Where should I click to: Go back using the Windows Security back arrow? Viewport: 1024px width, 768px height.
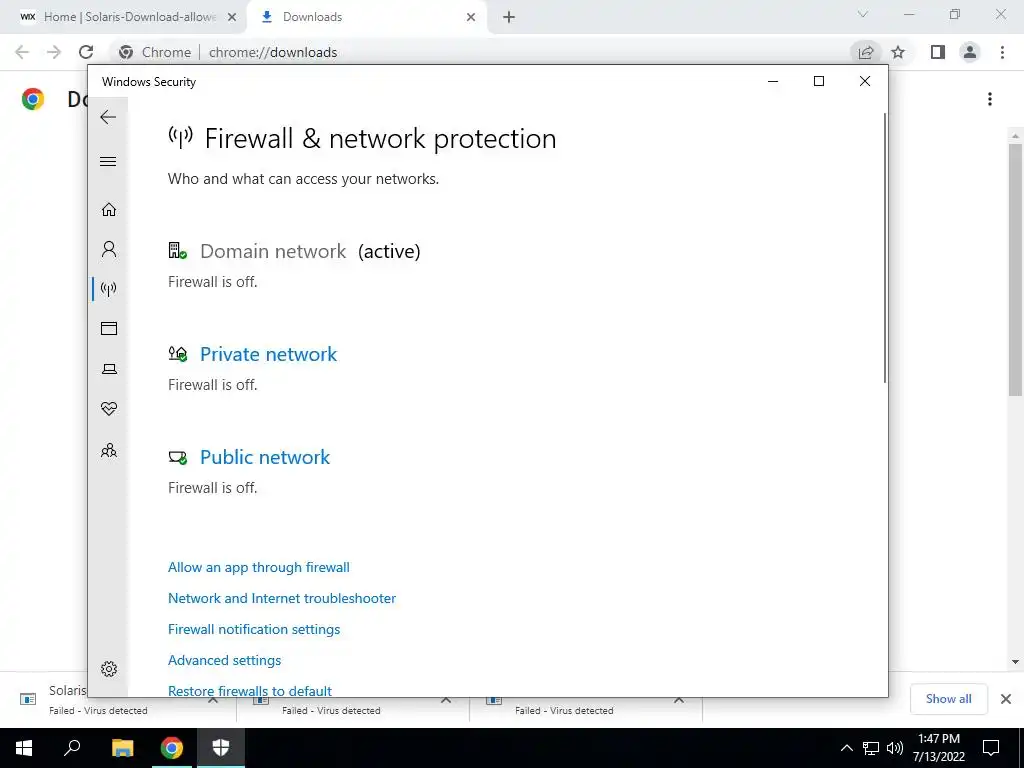108,118
